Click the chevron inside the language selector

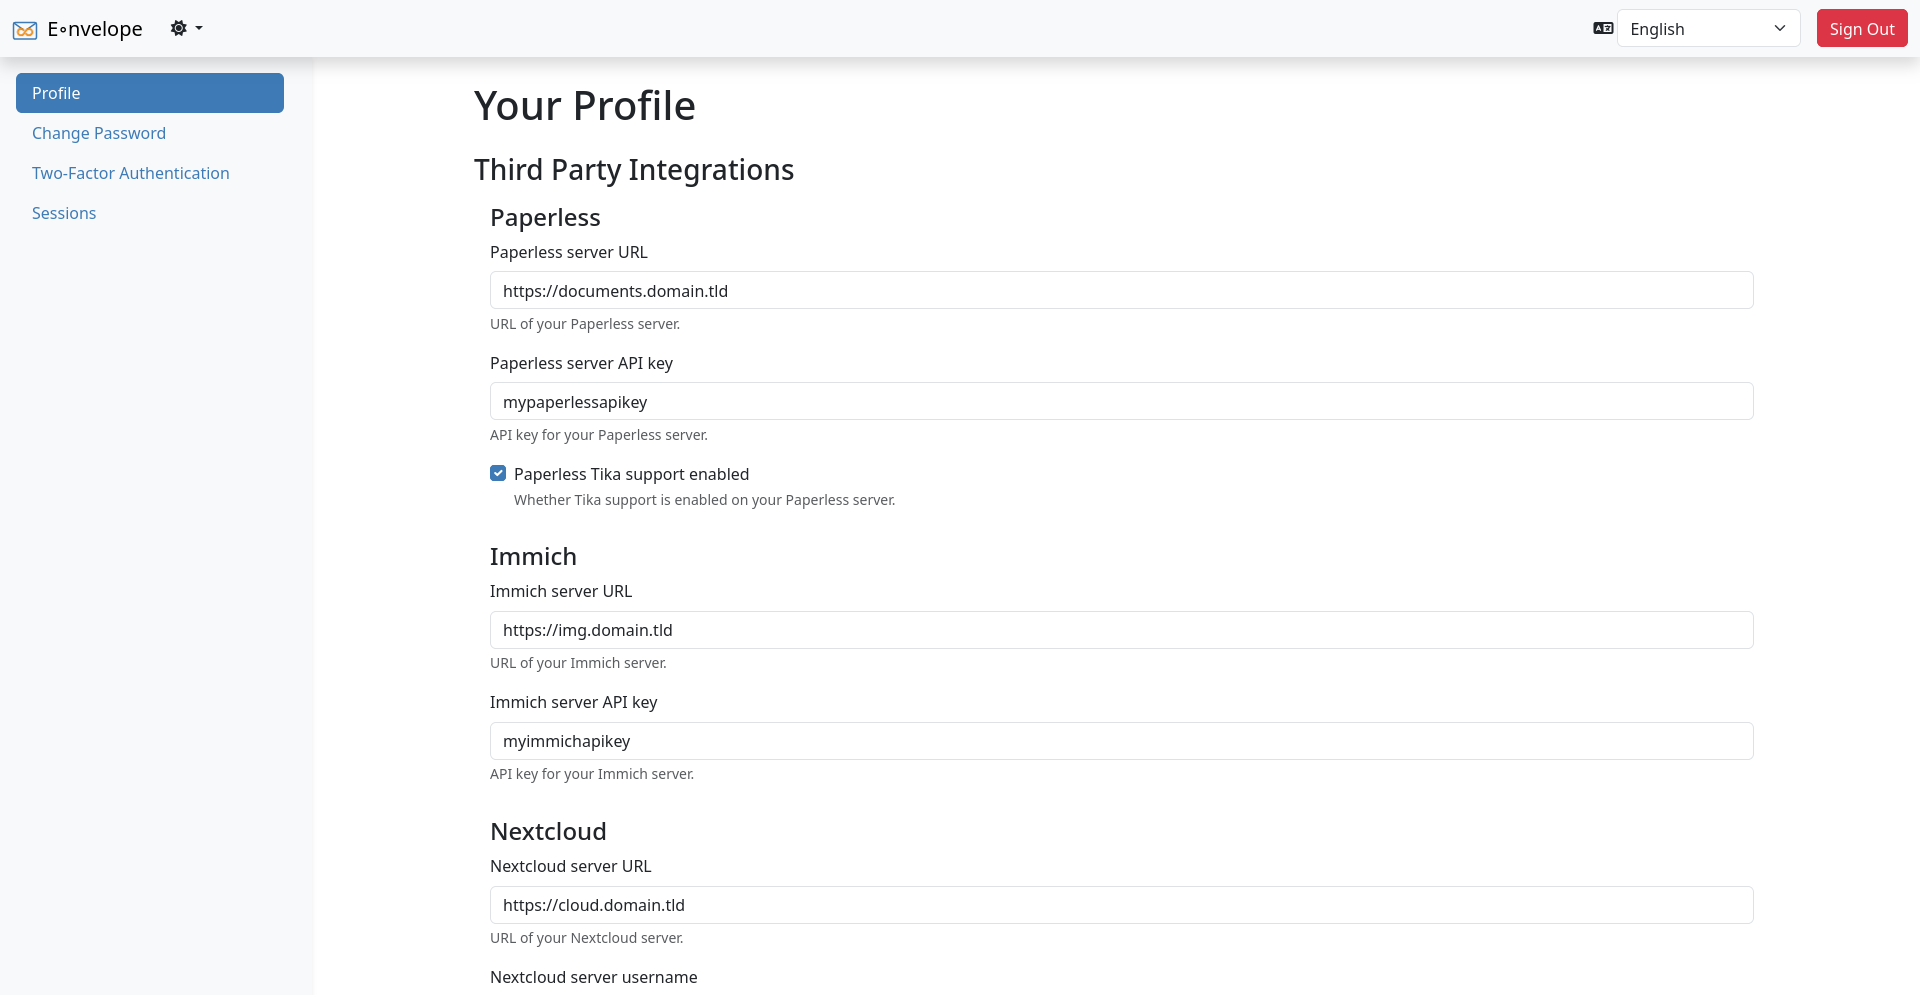(1781, 28)
